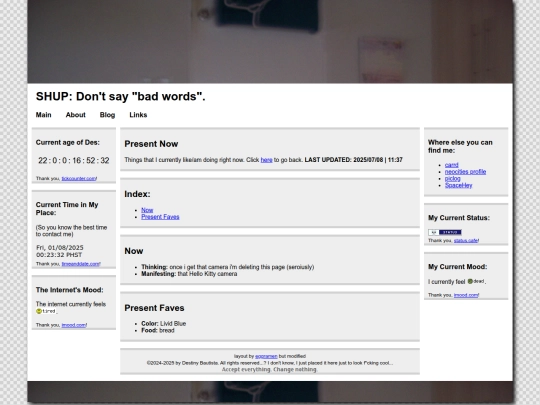Click the 'Manifesting:' Hello Kitty camera entry
The height and width of the screenshot is (405, 540).
[189, 274]
